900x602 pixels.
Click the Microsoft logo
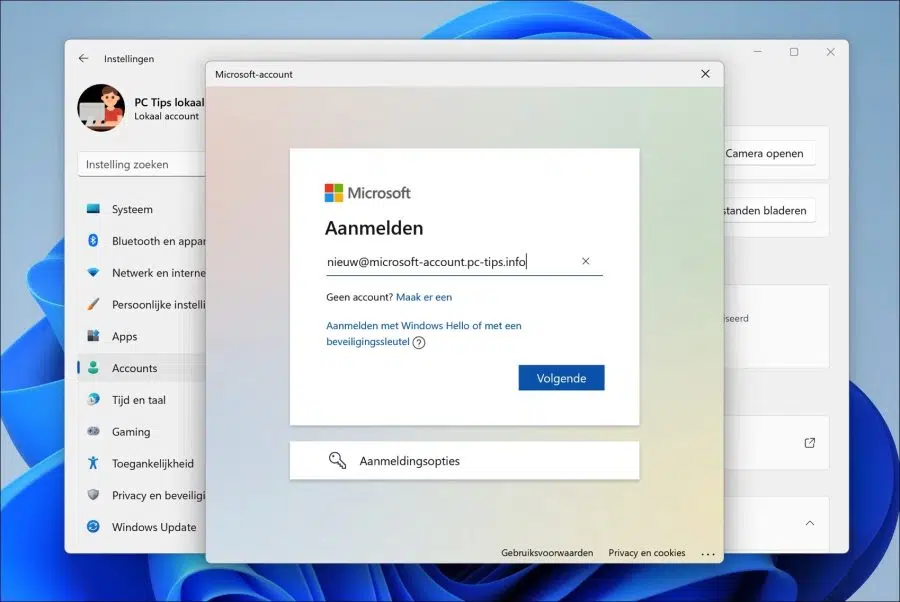tap(367, 193)
